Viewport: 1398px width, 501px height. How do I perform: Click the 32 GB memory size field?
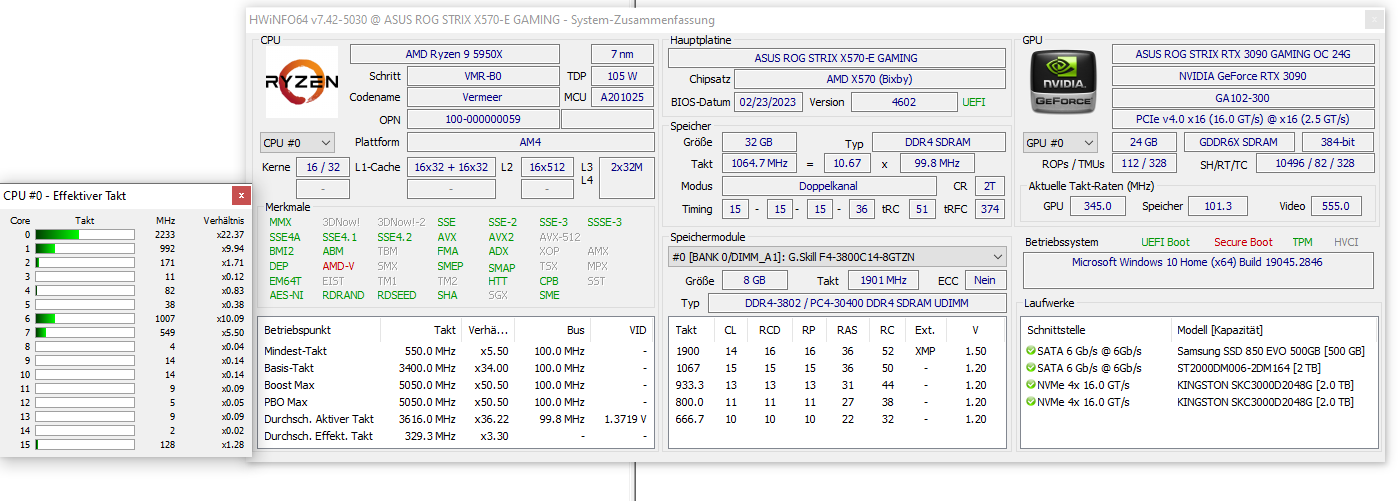759,143
